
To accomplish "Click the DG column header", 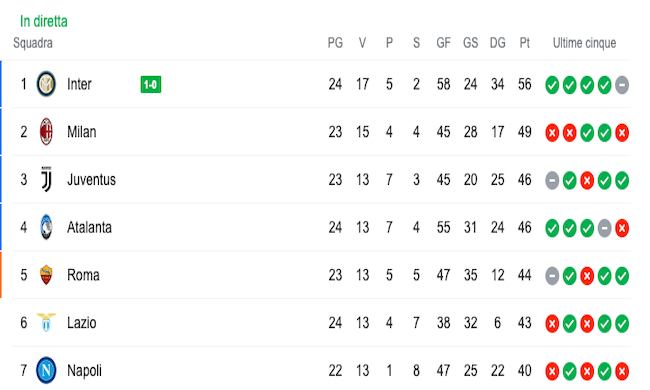I will point(497,43).
